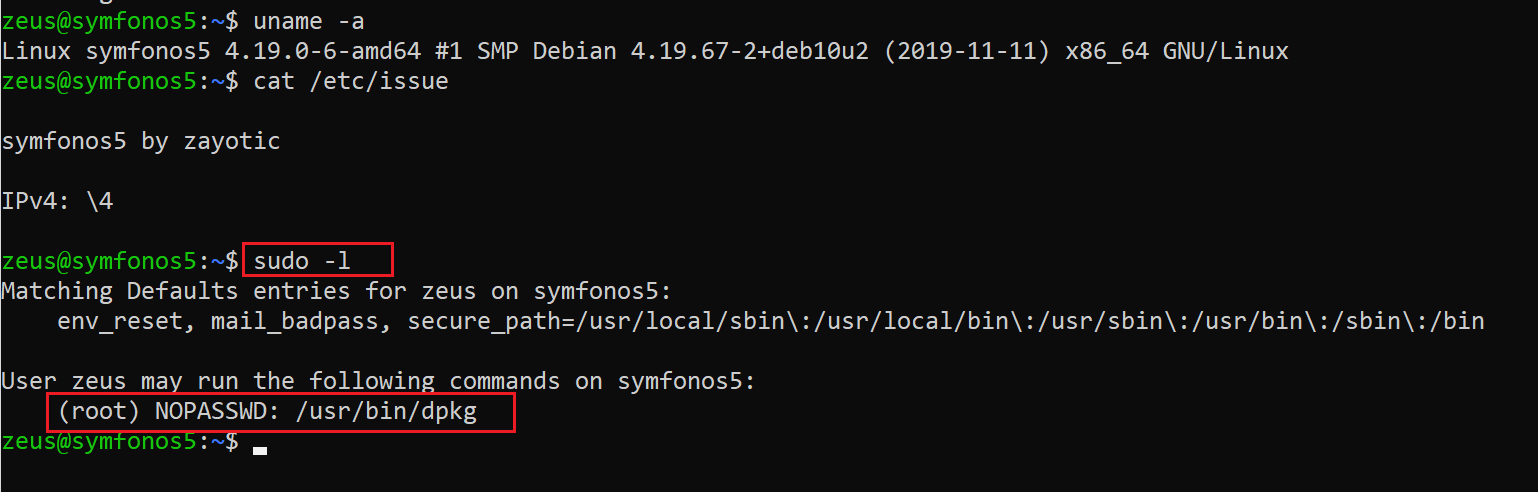Click the "Matching Defaults entries" output line

click(x=335, y=292)
